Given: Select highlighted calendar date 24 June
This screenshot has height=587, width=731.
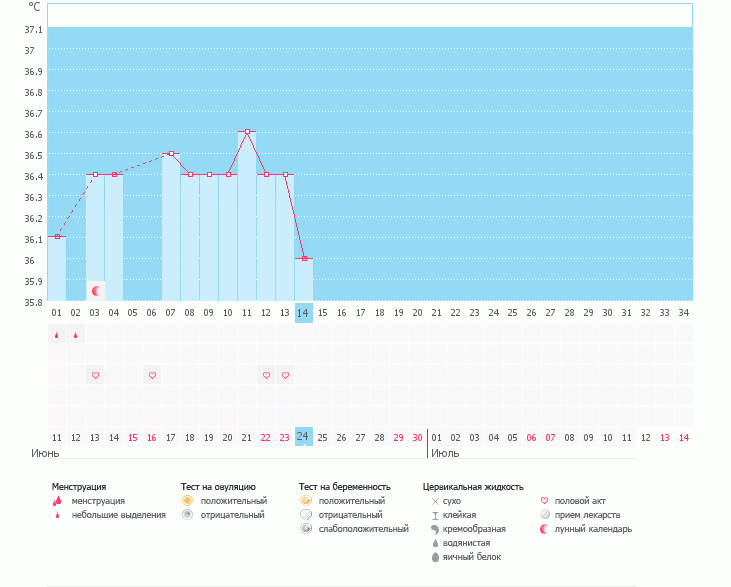Looking at the screenshot, I should coord(304,436).
